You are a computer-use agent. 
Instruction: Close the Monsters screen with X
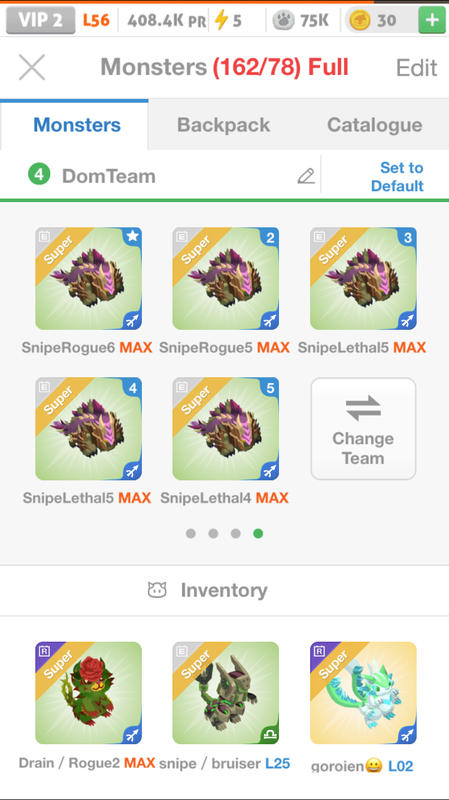tap(32, 67)
